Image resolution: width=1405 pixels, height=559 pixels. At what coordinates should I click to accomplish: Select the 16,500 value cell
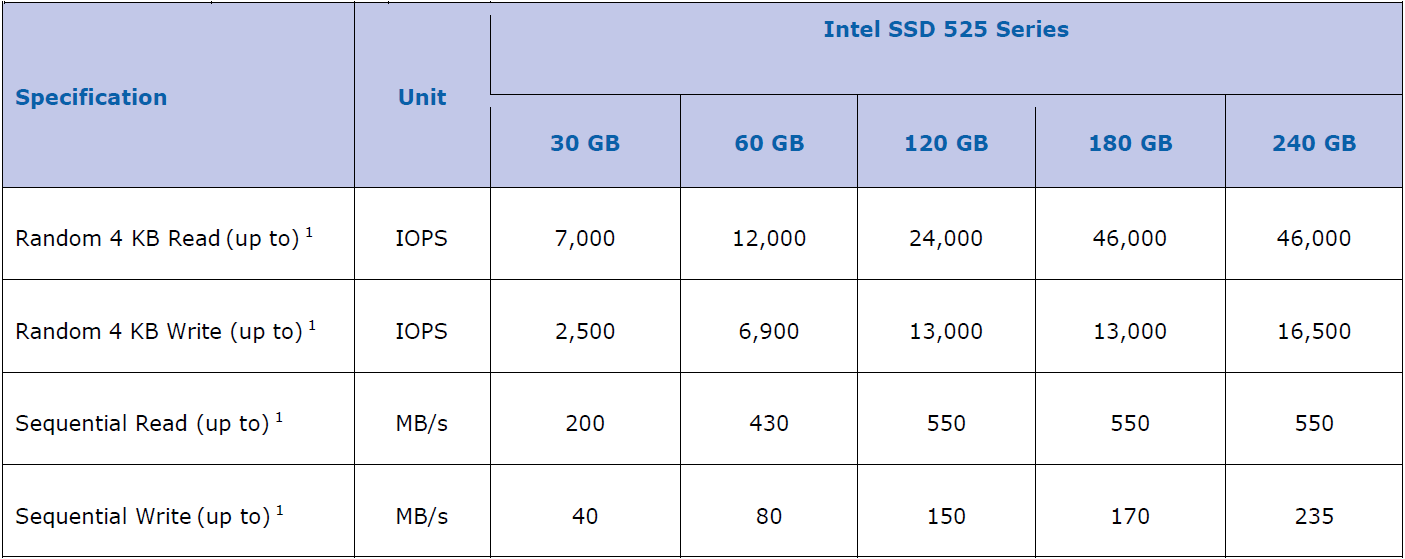click(x=1314, y=331)
